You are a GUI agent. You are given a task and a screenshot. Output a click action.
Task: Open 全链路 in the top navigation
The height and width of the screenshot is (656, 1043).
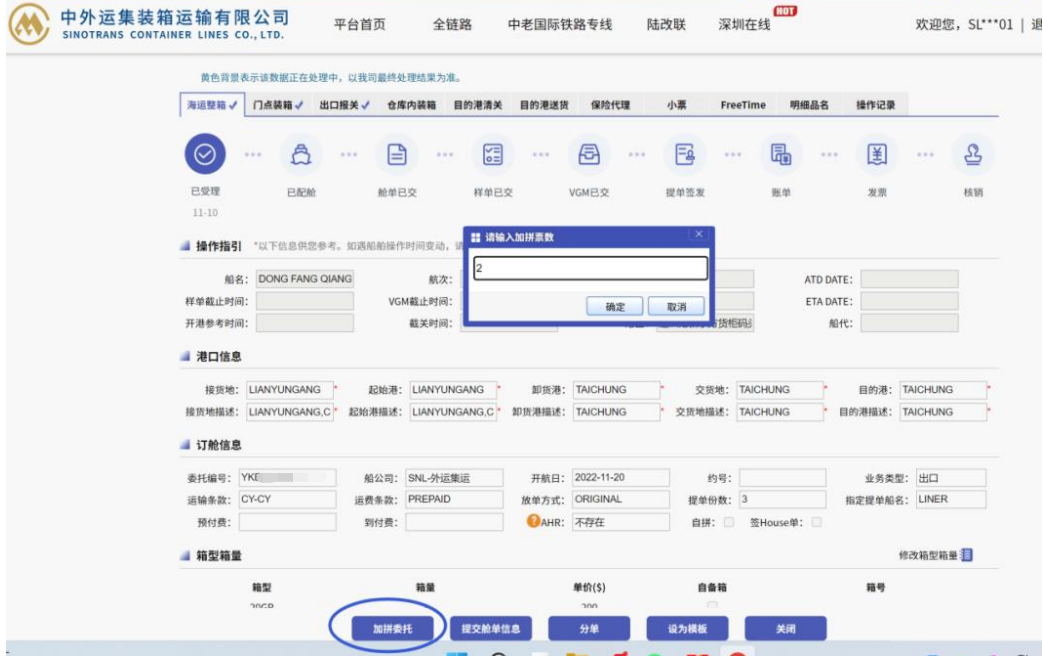(452, 25)
